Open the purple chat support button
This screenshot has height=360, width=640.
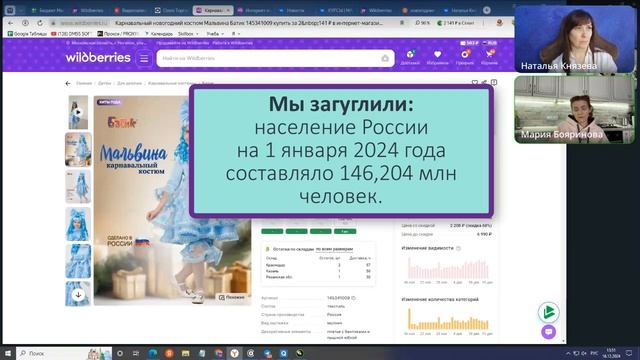click(x=549, y=331)
